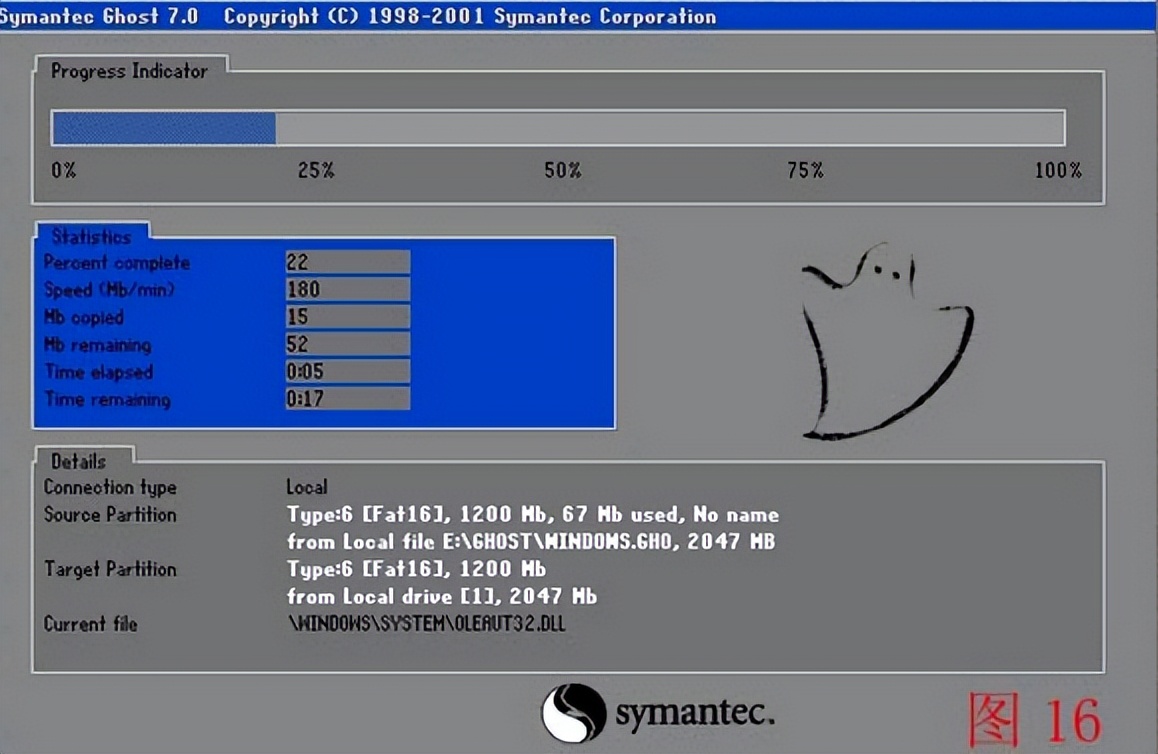Select the Percent complete value 22

[347, 262]
